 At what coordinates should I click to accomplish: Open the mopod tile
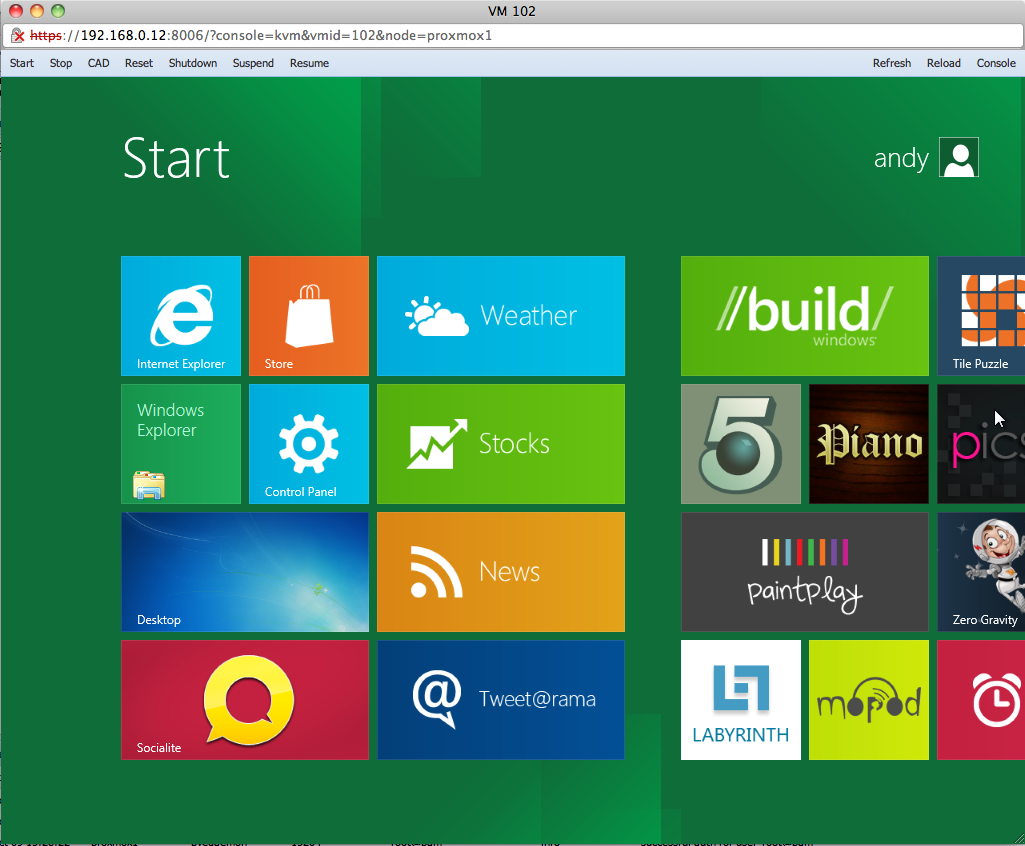tap(869, 699)
